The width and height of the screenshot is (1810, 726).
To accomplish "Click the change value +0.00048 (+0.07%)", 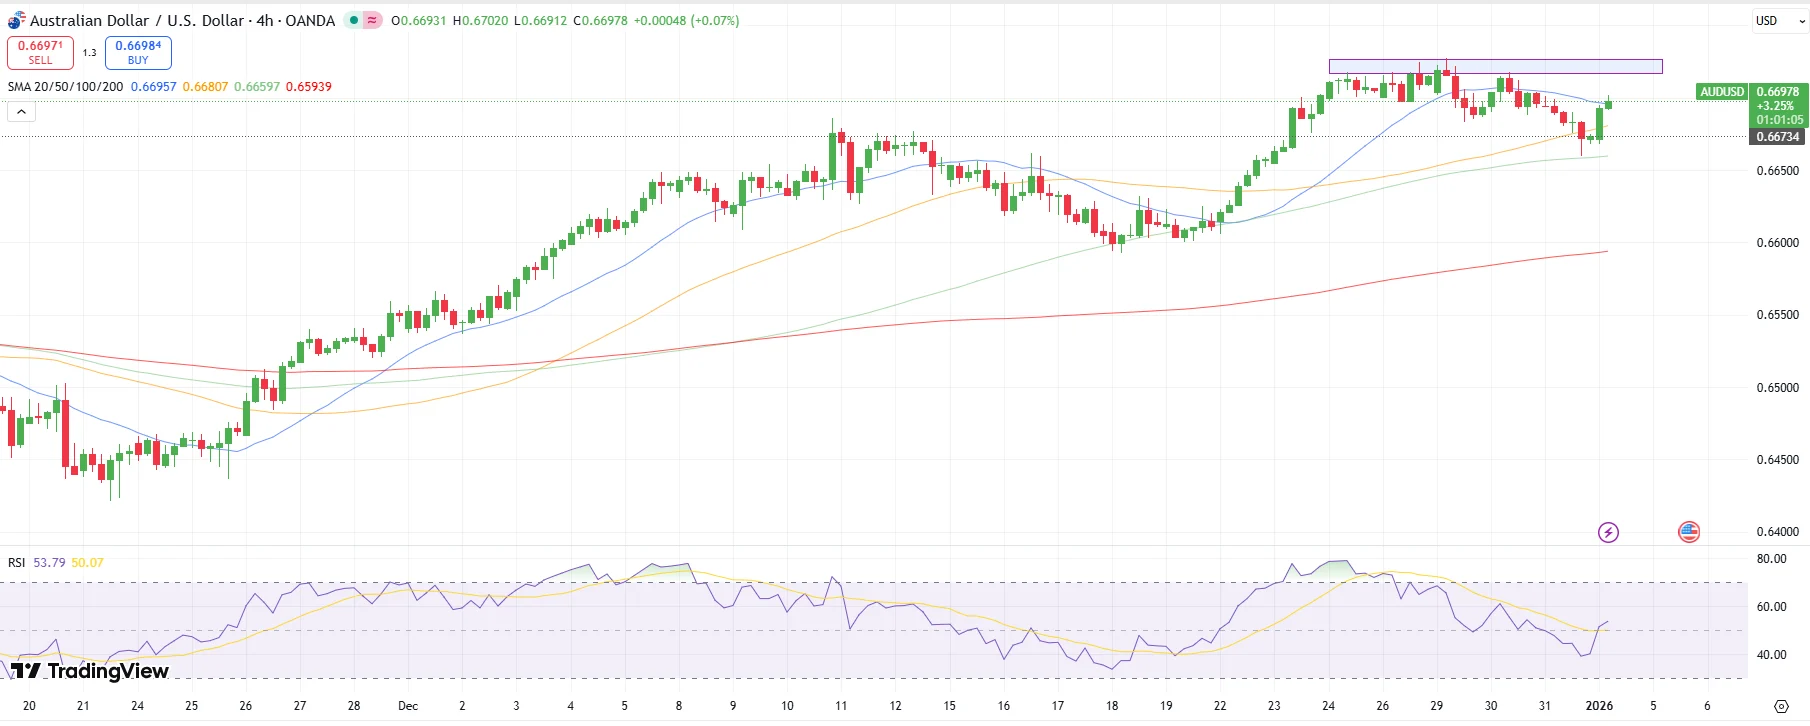I will (687, 20).
